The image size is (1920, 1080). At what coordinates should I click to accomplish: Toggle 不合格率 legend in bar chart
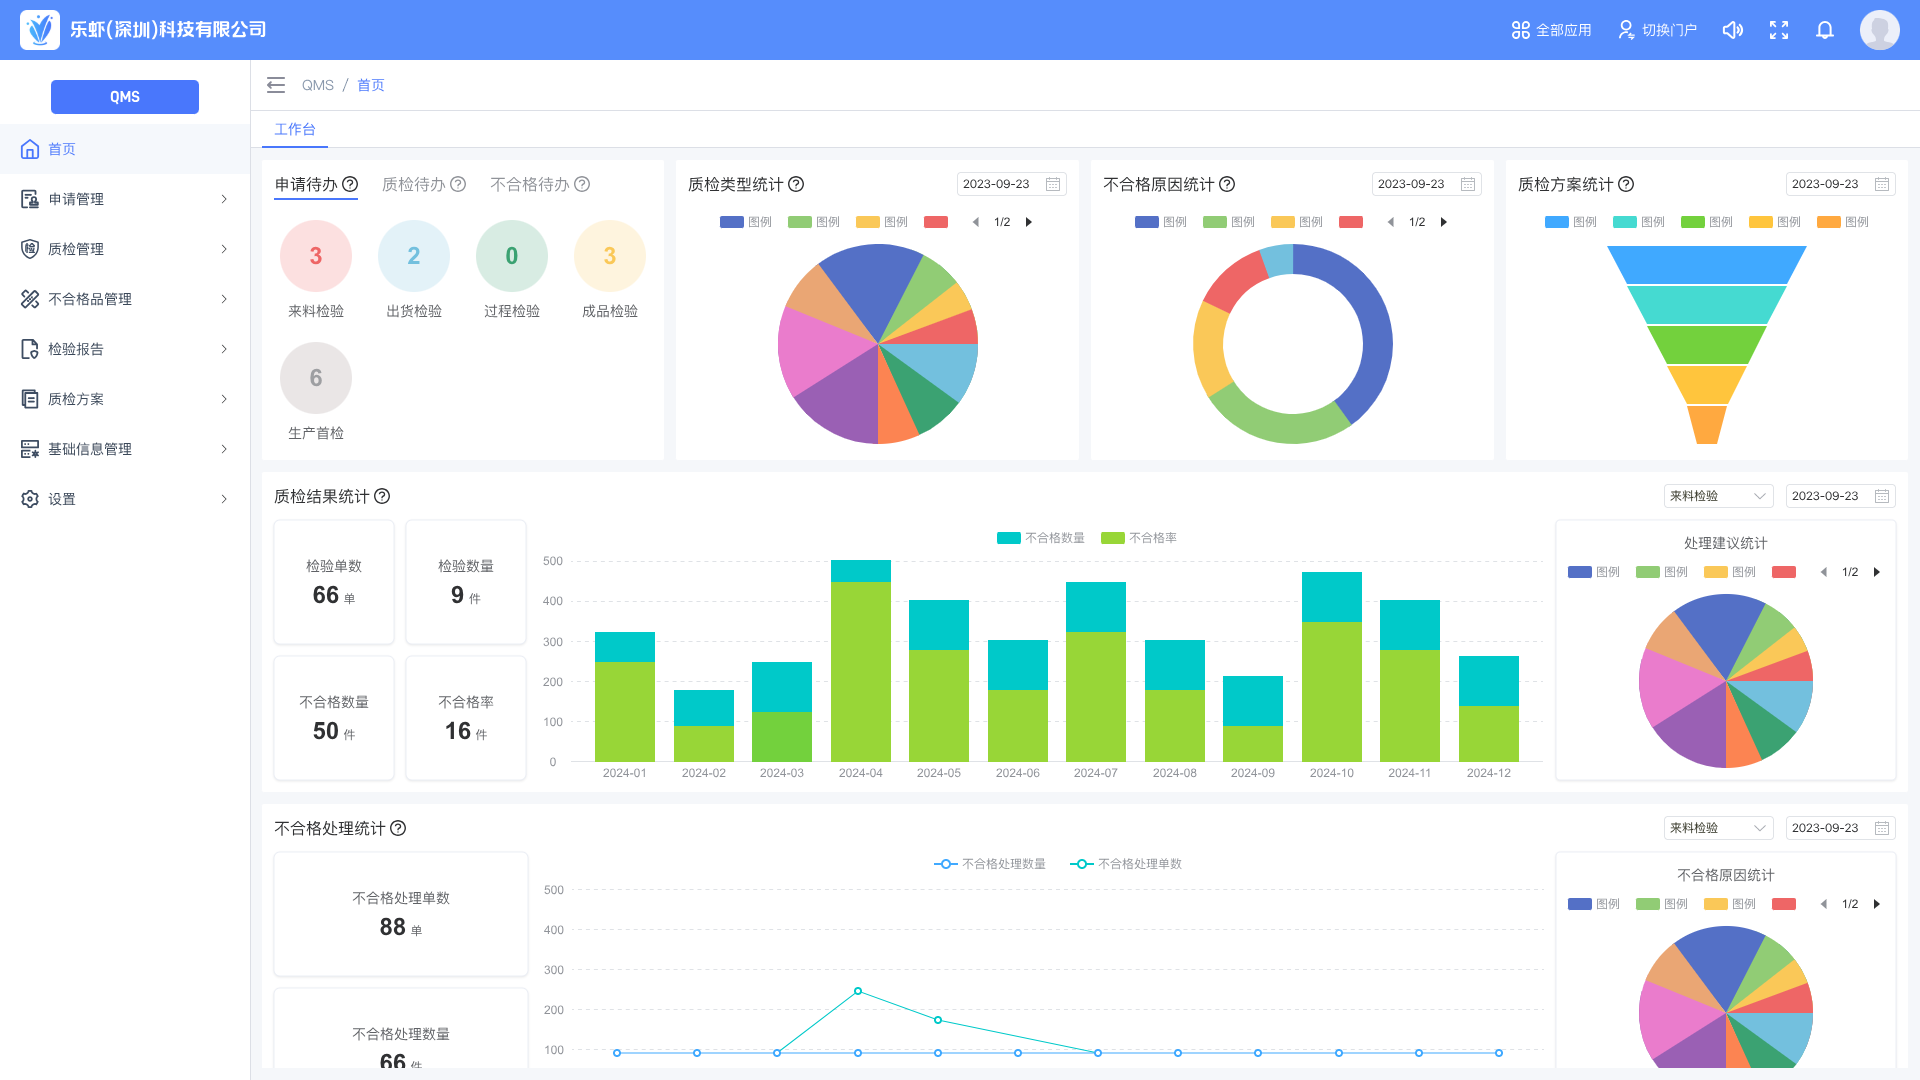pos(1139,538)
